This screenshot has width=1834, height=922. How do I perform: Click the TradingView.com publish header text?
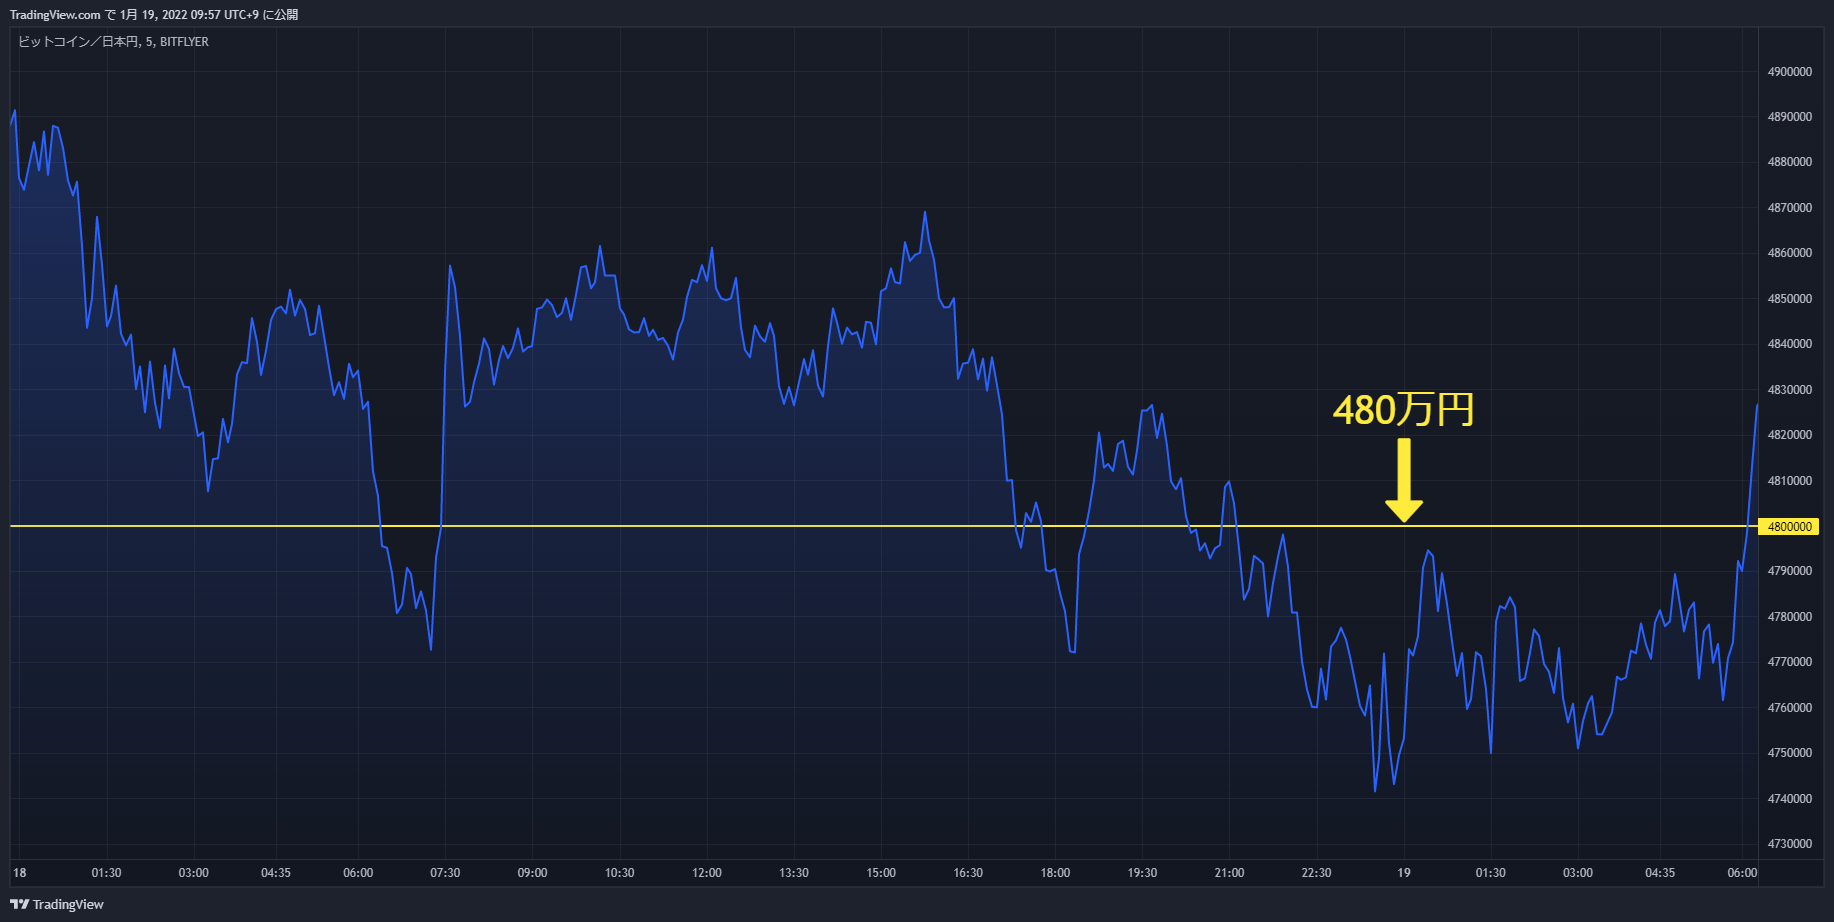[154, 15]
